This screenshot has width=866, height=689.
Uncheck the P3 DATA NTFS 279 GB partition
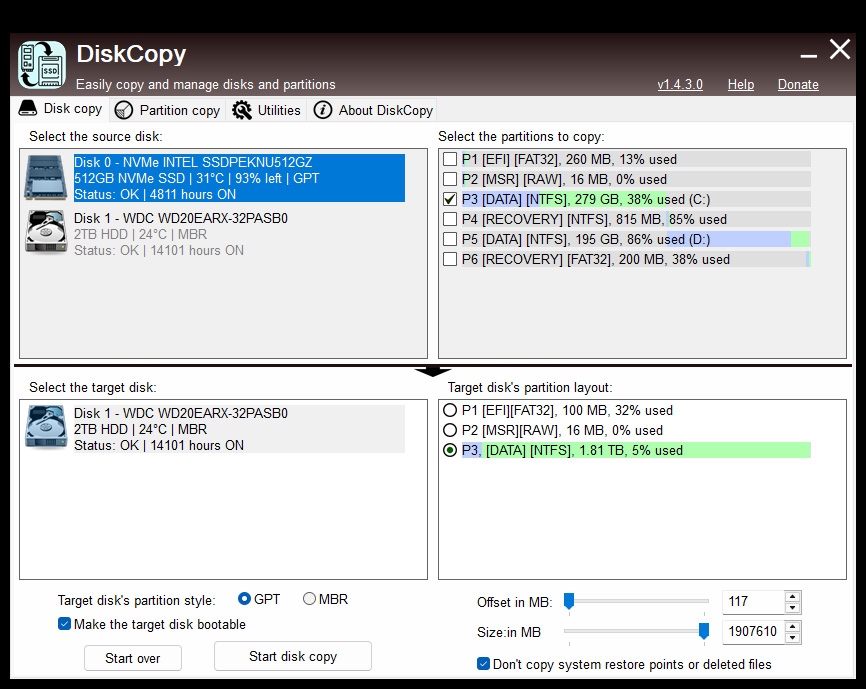[x=450, y=199]
